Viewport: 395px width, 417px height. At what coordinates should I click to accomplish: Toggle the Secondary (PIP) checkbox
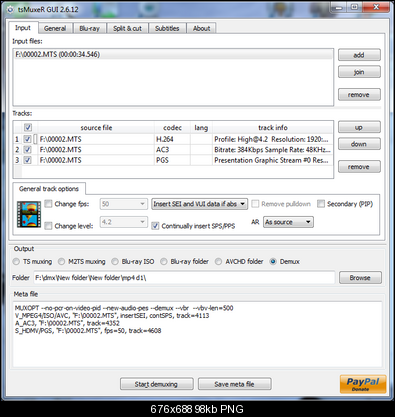[321, 204]
